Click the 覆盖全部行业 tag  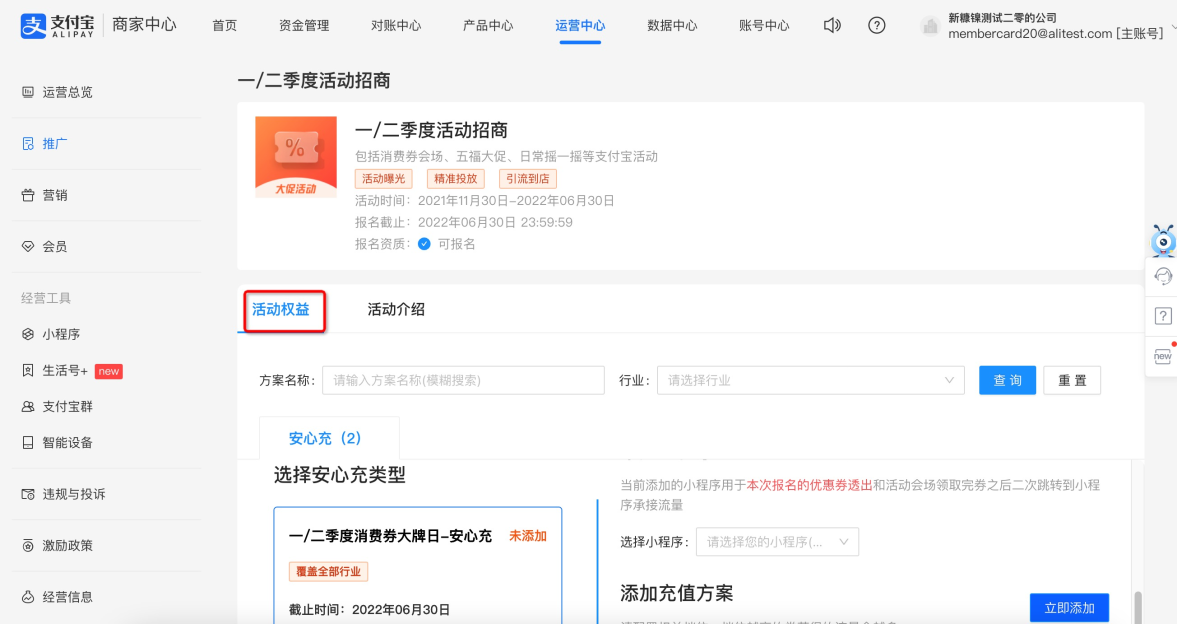pyautogui.click(x=329, y=571)
